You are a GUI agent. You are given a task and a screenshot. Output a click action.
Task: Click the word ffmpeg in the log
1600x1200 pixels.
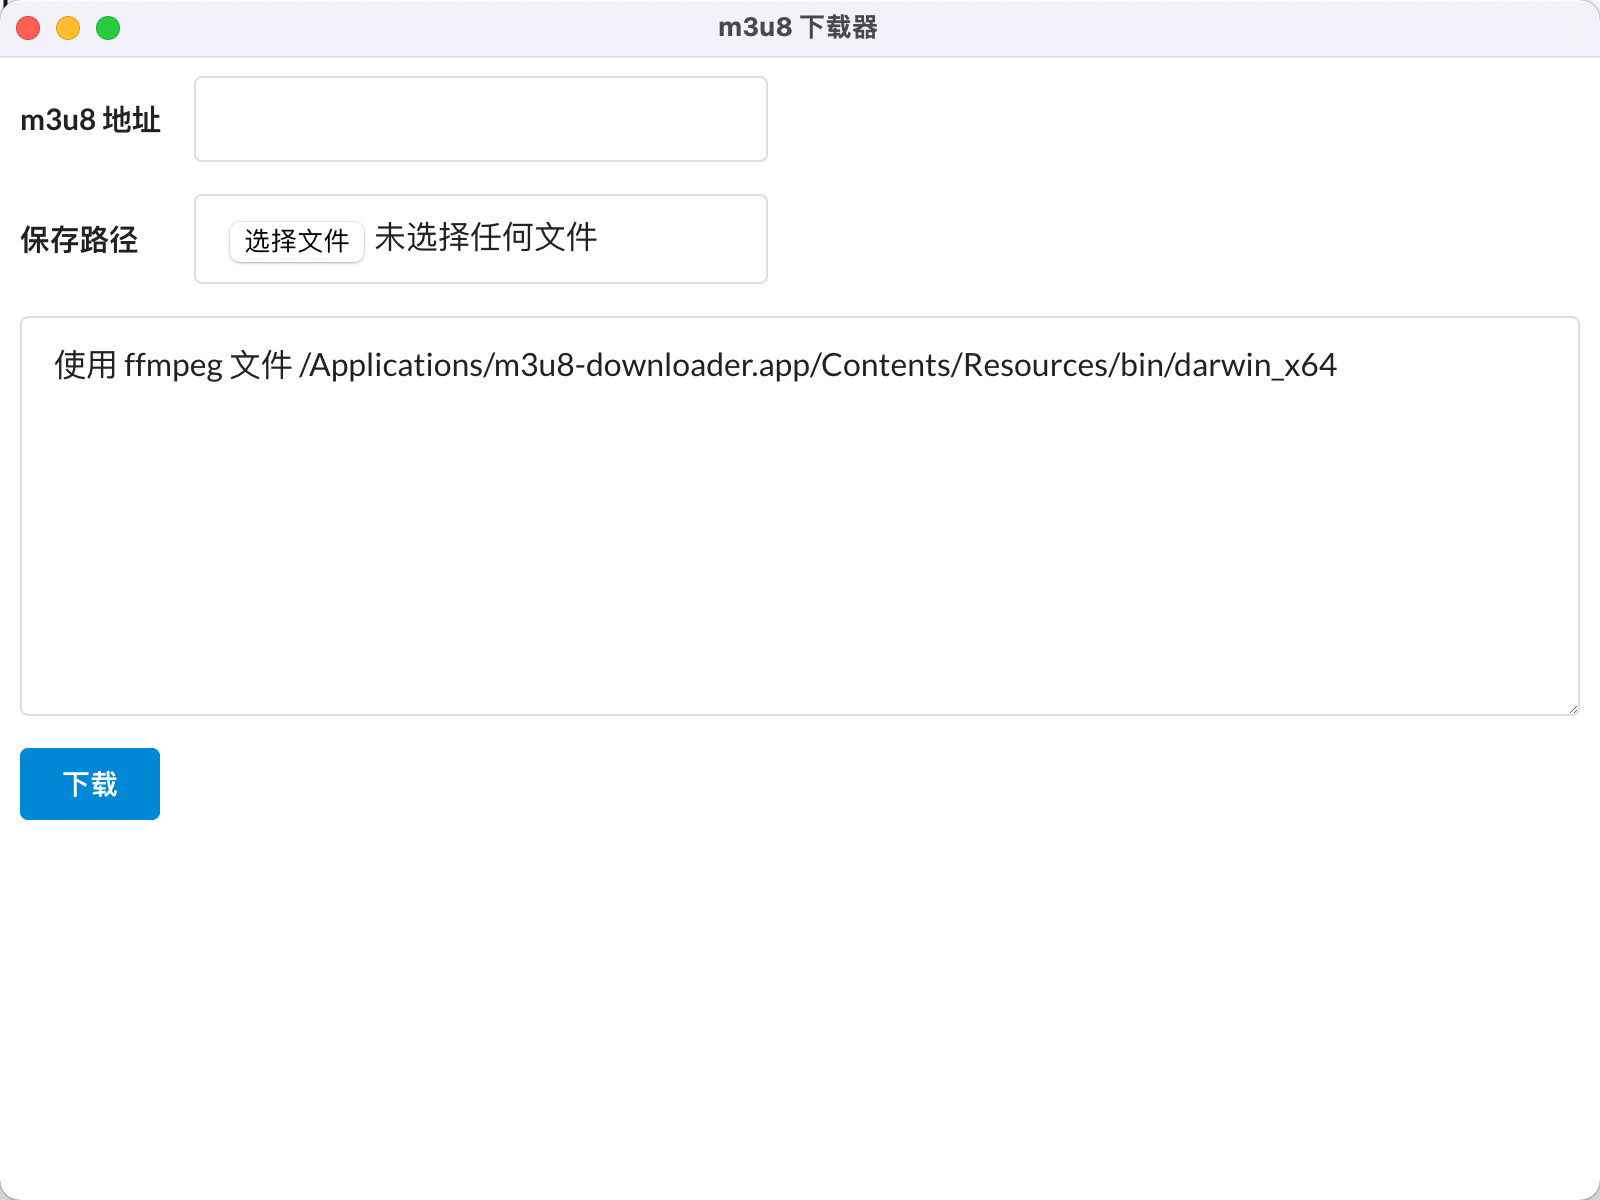point(173,366)
